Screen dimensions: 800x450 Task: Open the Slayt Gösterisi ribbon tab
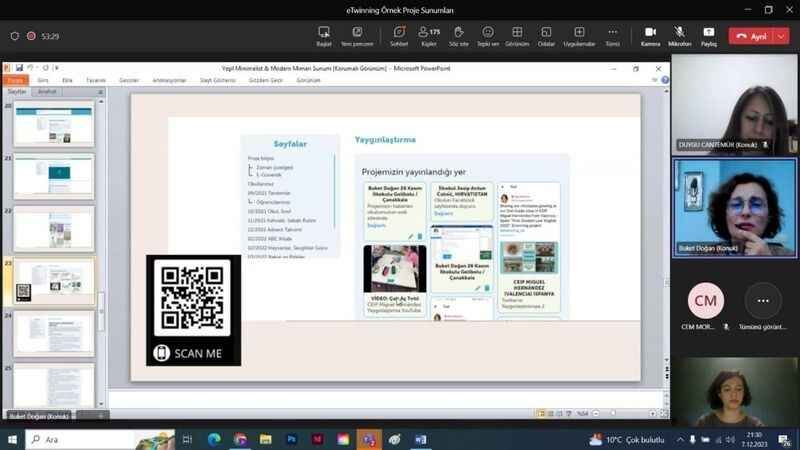218,80
